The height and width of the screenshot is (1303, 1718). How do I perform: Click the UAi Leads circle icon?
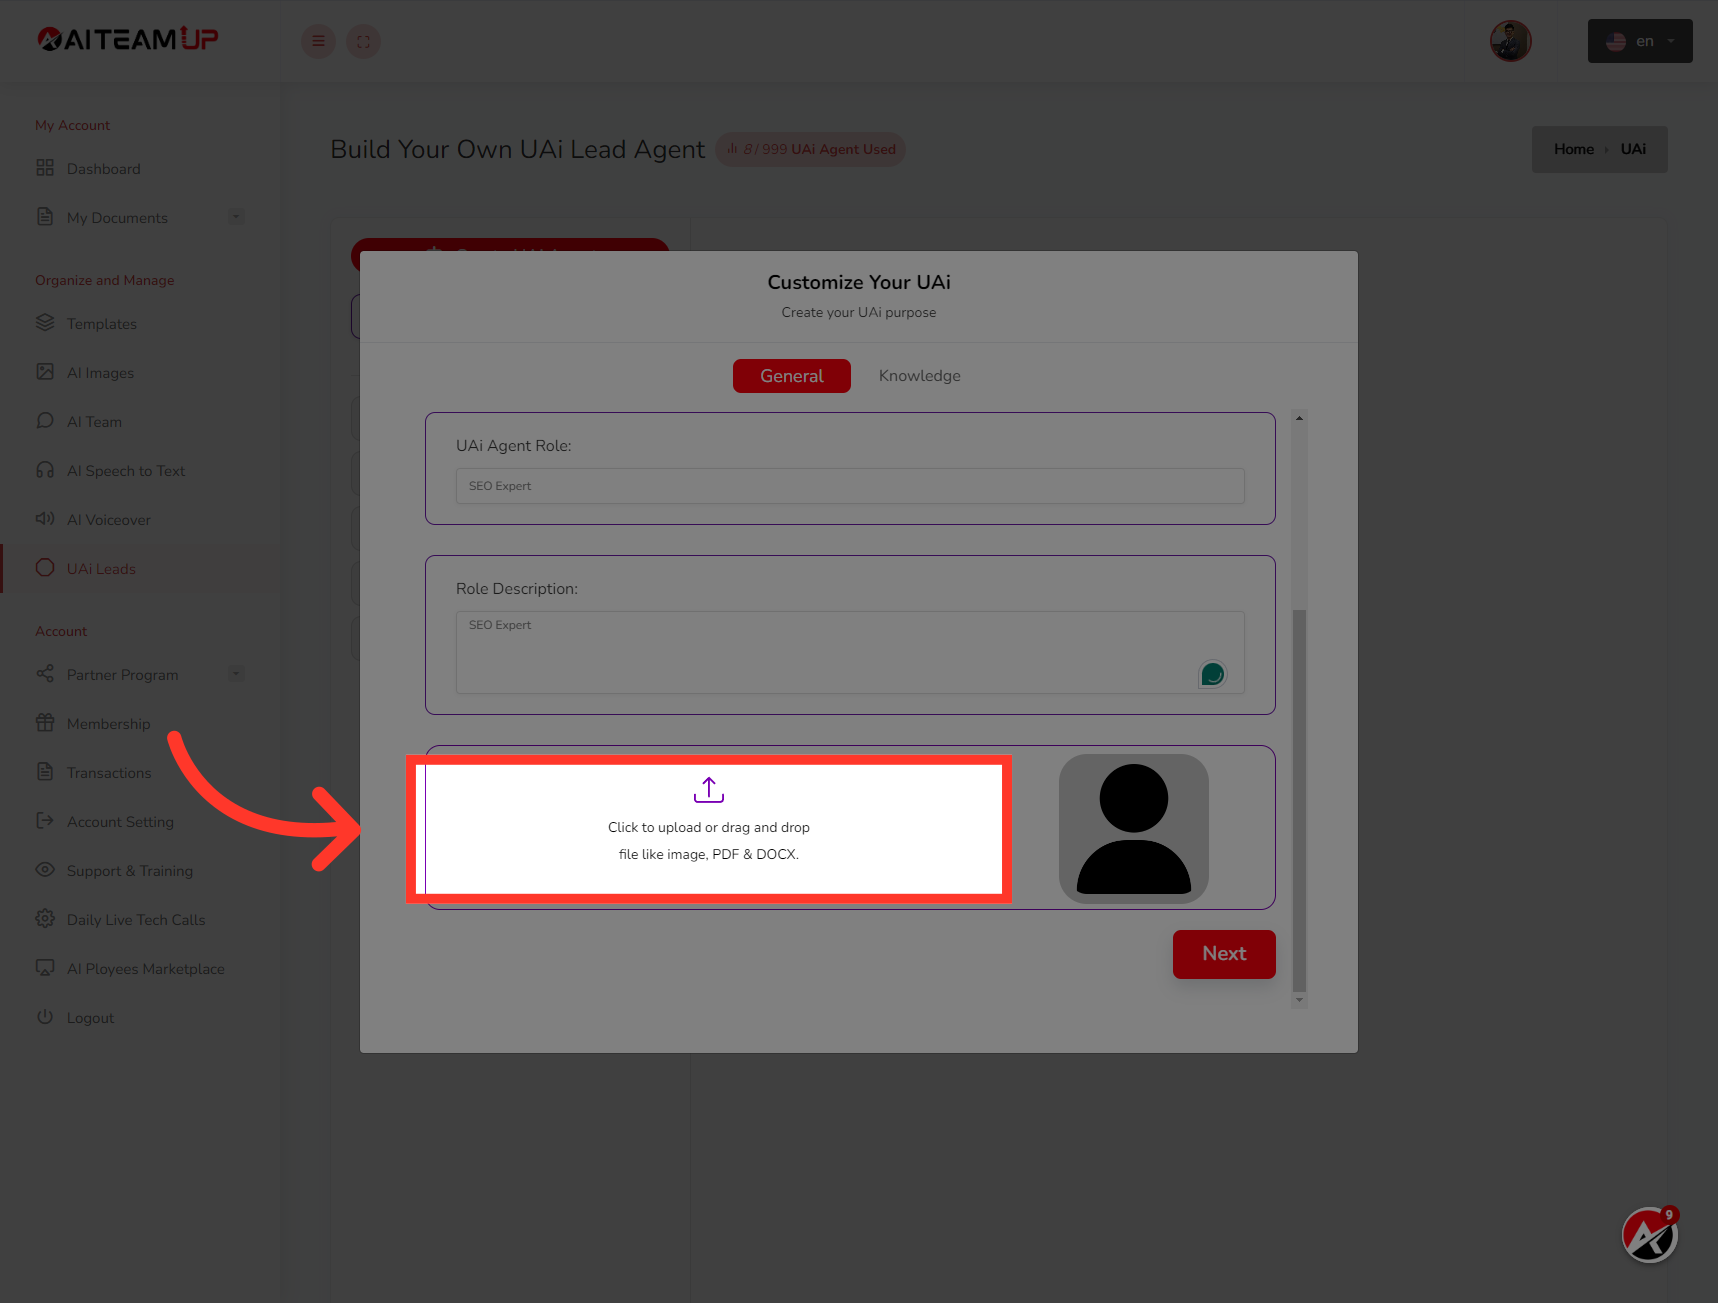[45, 568]
